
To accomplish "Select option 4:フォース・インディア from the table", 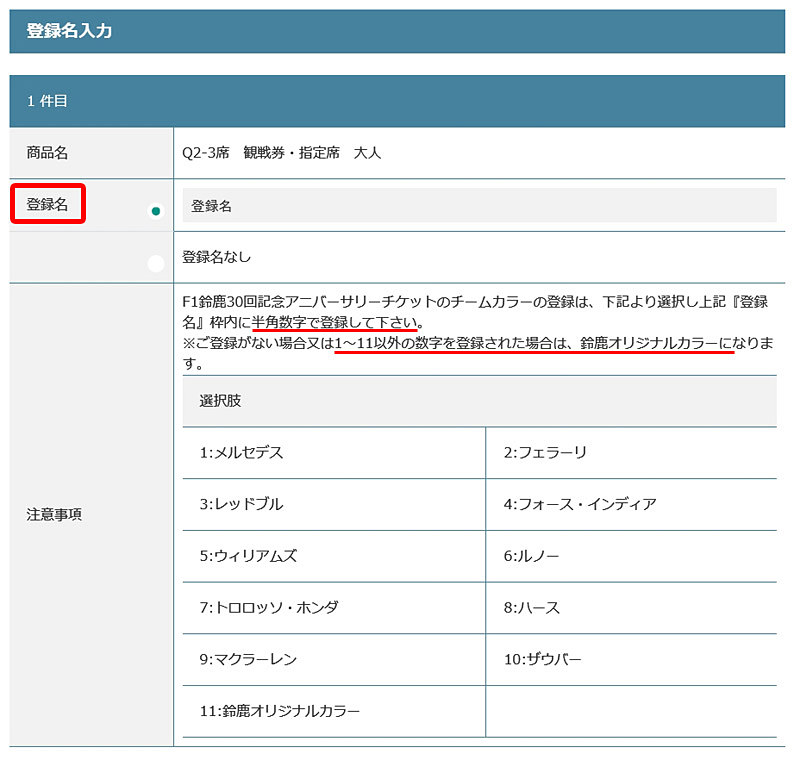I will [x=580, y=504].
